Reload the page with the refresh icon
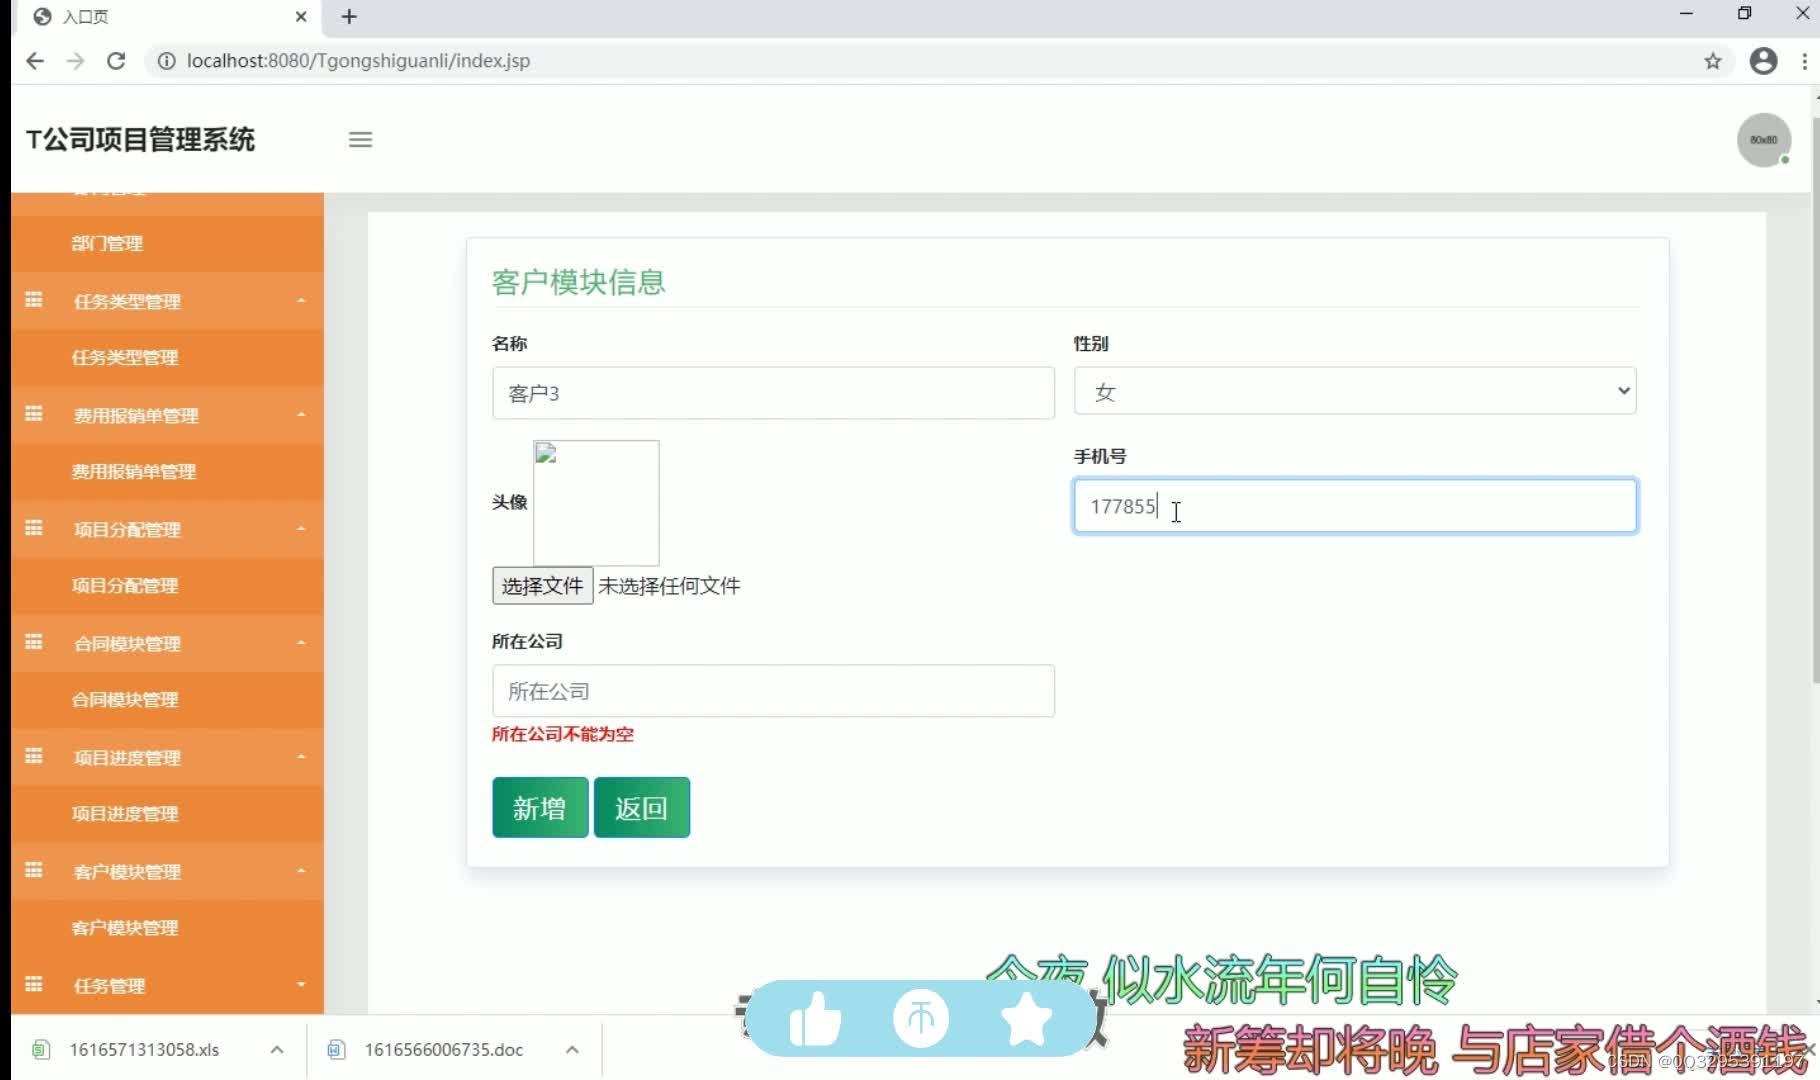The width and height of the screenshot is (1820, 1080). pos(116,61)
